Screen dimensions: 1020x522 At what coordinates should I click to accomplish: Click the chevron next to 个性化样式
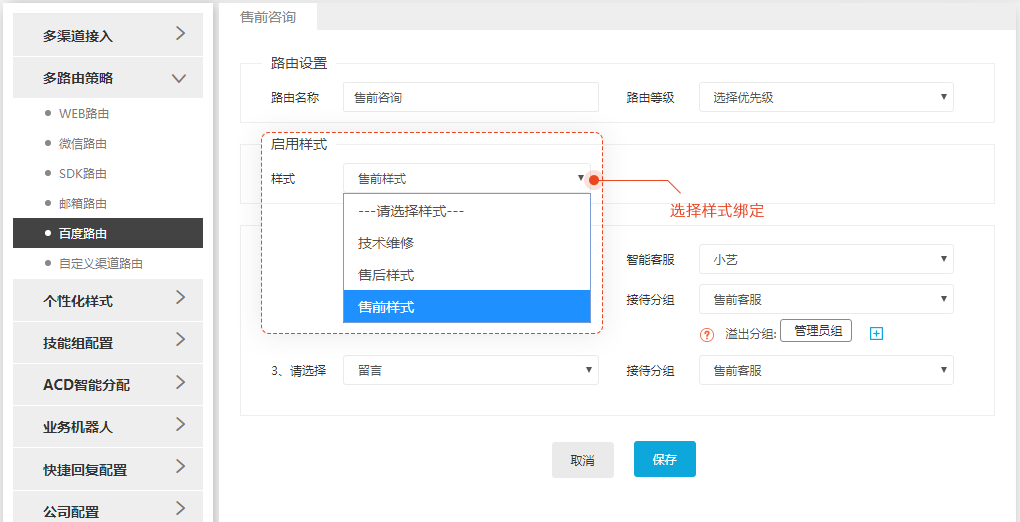[181, 297]
